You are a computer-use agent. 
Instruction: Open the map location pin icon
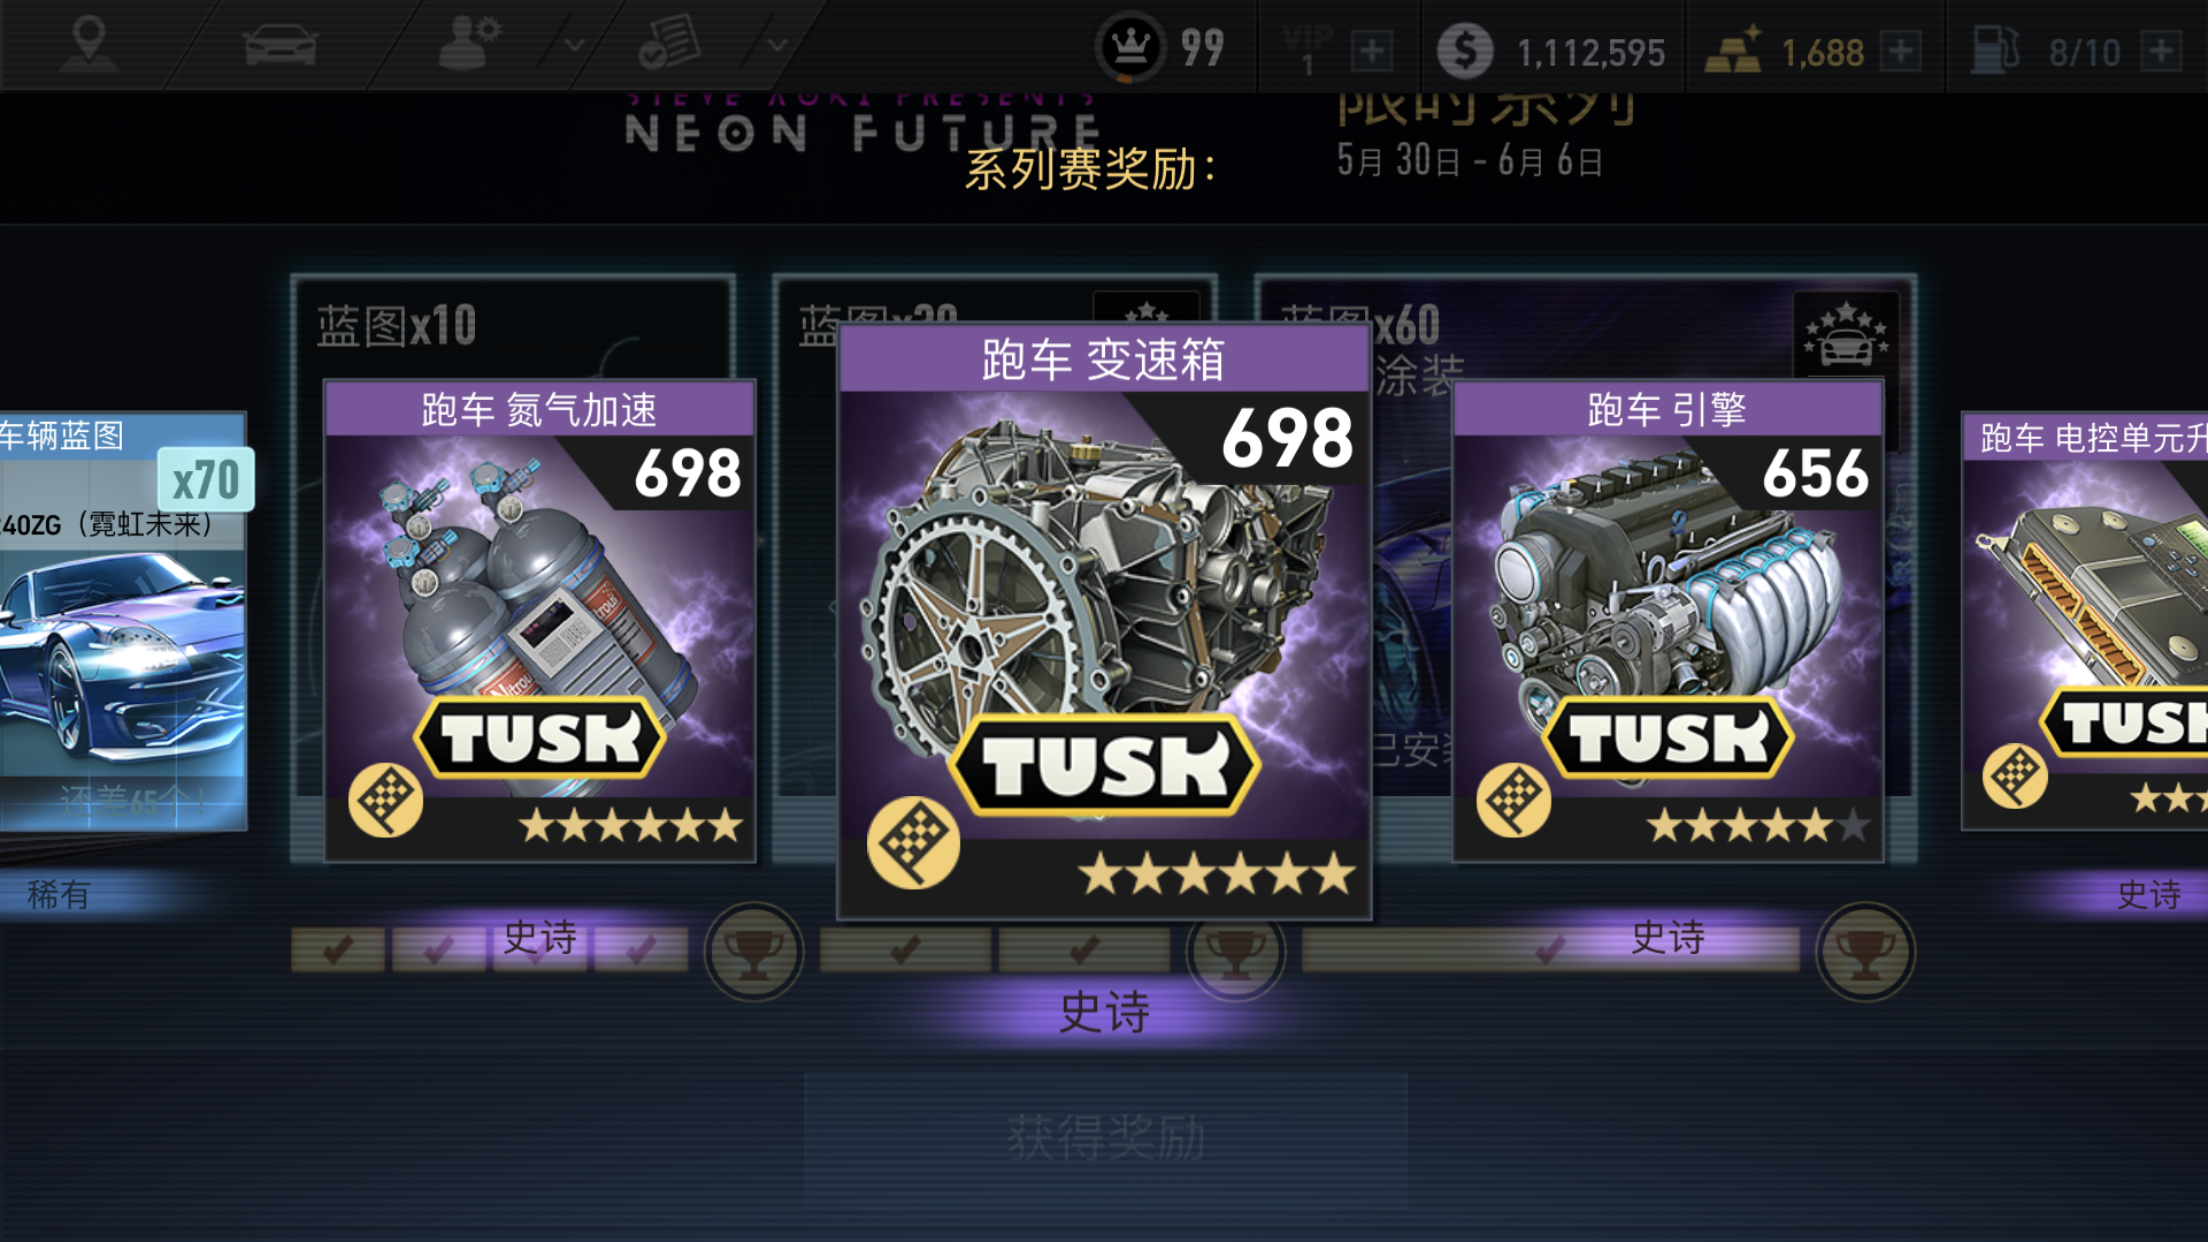(x=88, y=45)
